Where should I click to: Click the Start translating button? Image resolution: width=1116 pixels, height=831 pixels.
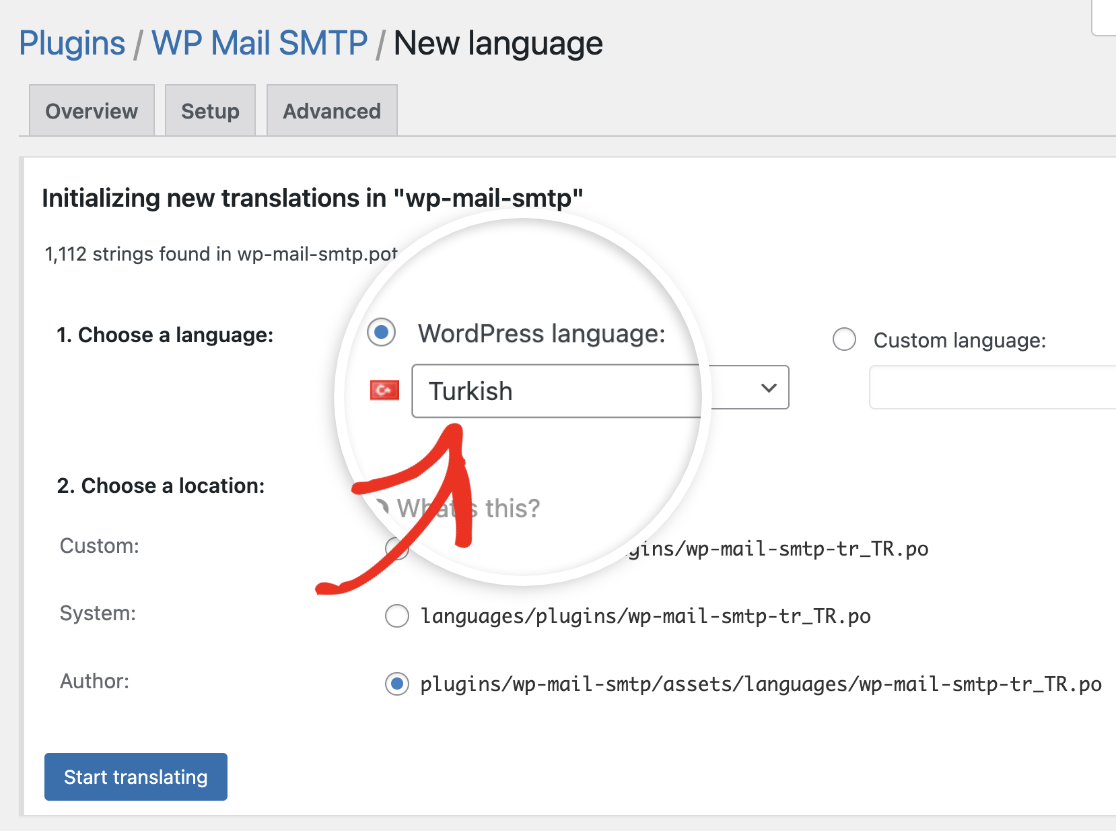136,777
